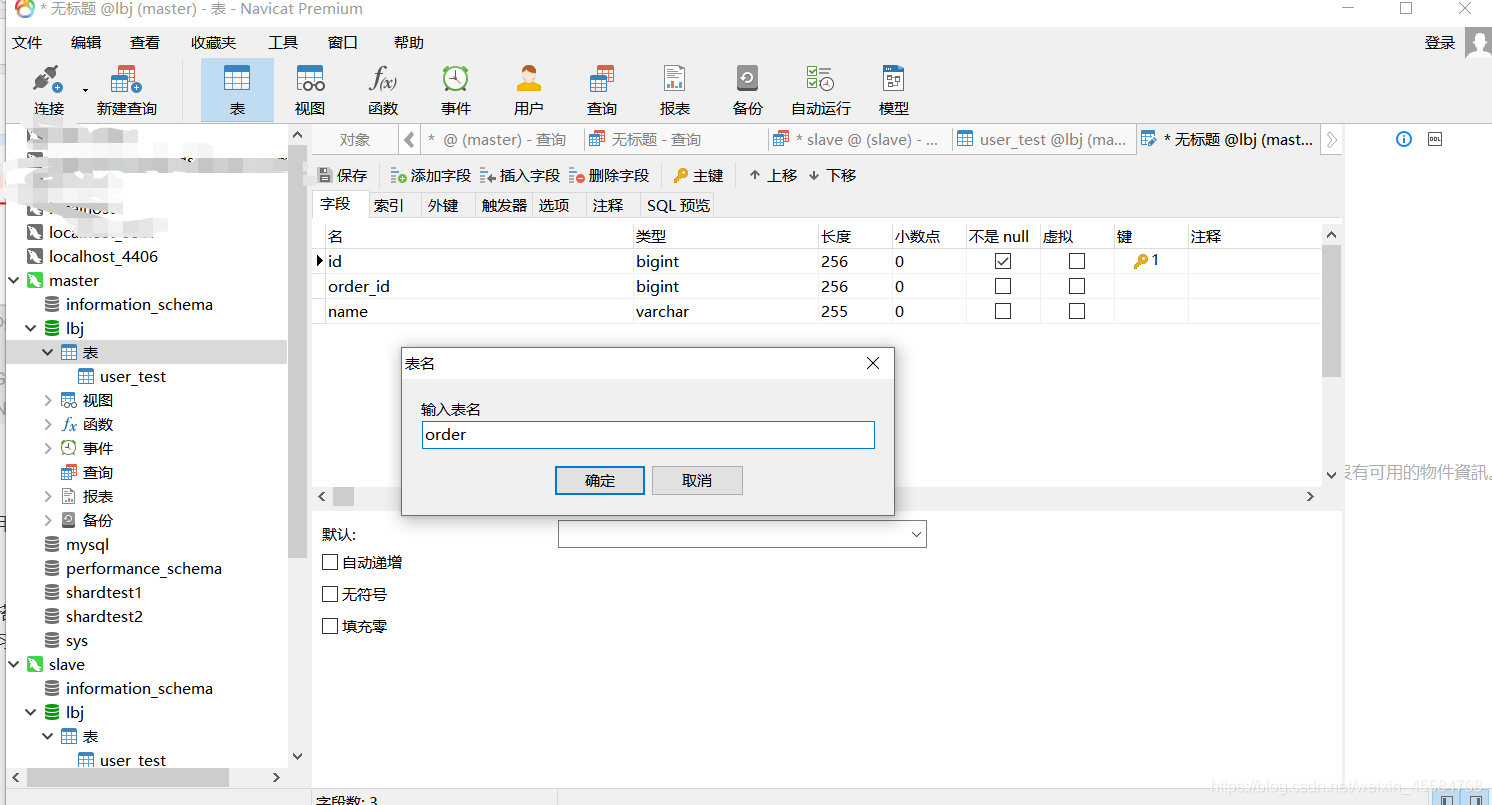This screenshot has width=1492, height=805.
Task: Open the 编辑 menu
Action: 86,43
